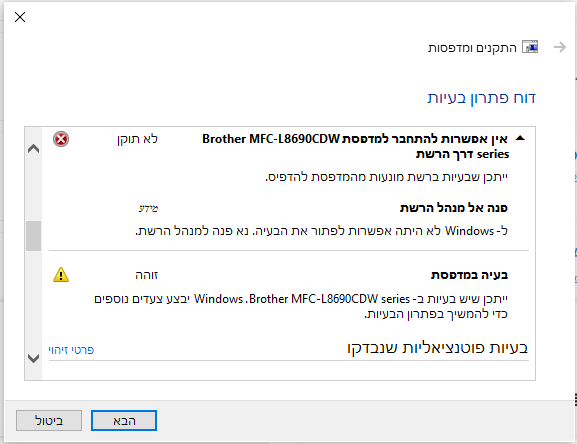Open the 'פרטי זיהוי' detection details link
The width and height of the screenshot is (577, 444).
click(71, 350)
